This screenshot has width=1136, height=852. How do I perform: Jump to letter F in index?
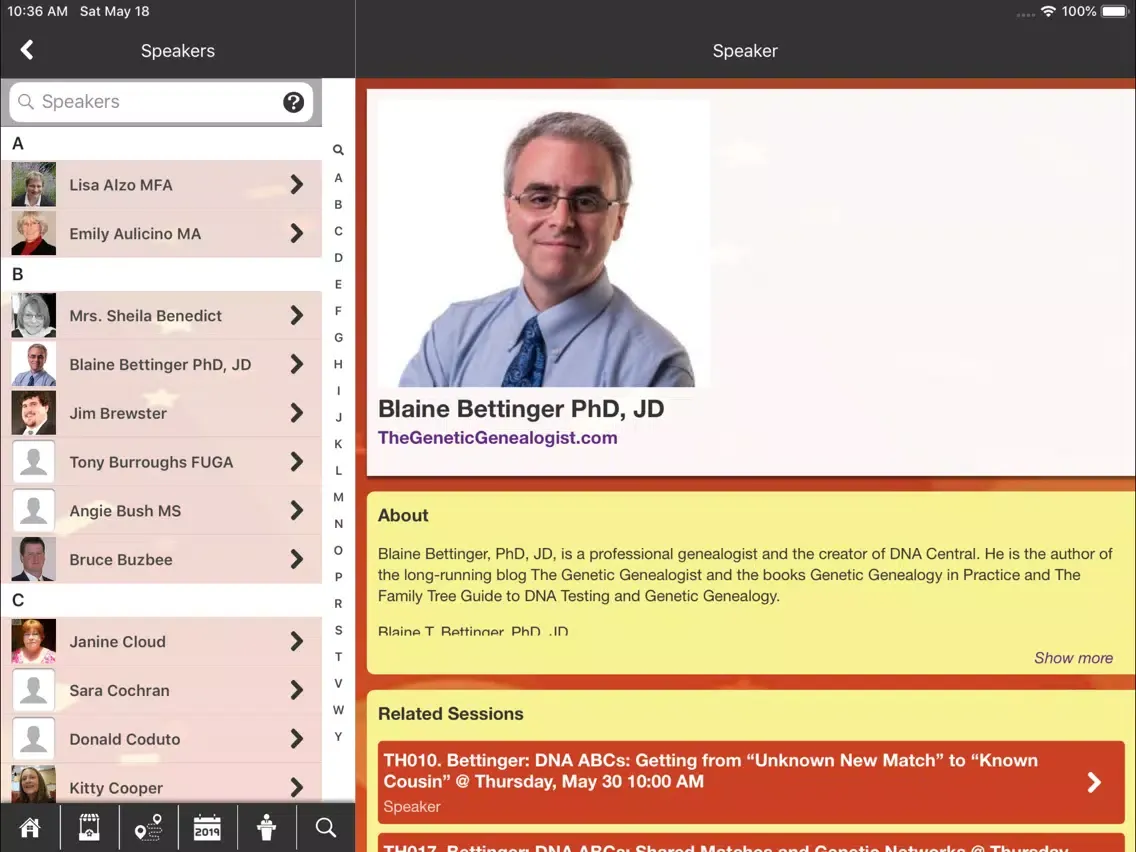coord(338,311)
